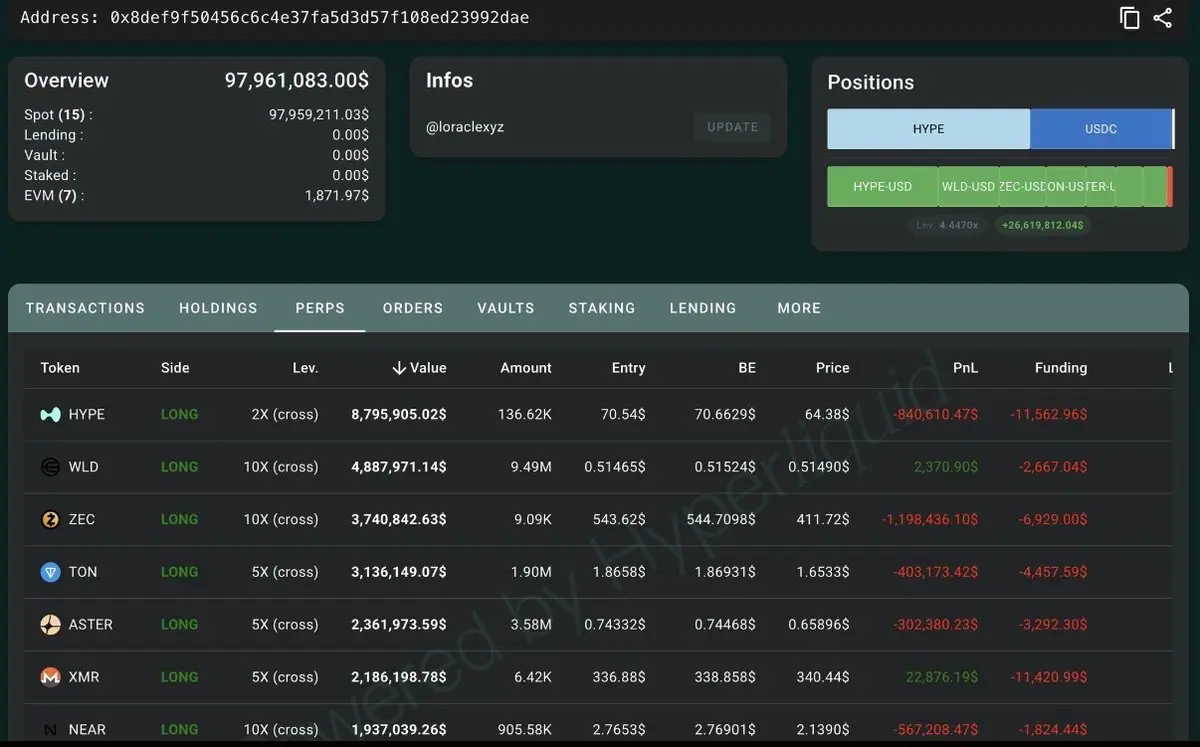Sort by the Value column arrow
This screenshot has height=747, width=1200.
[399, 368]
